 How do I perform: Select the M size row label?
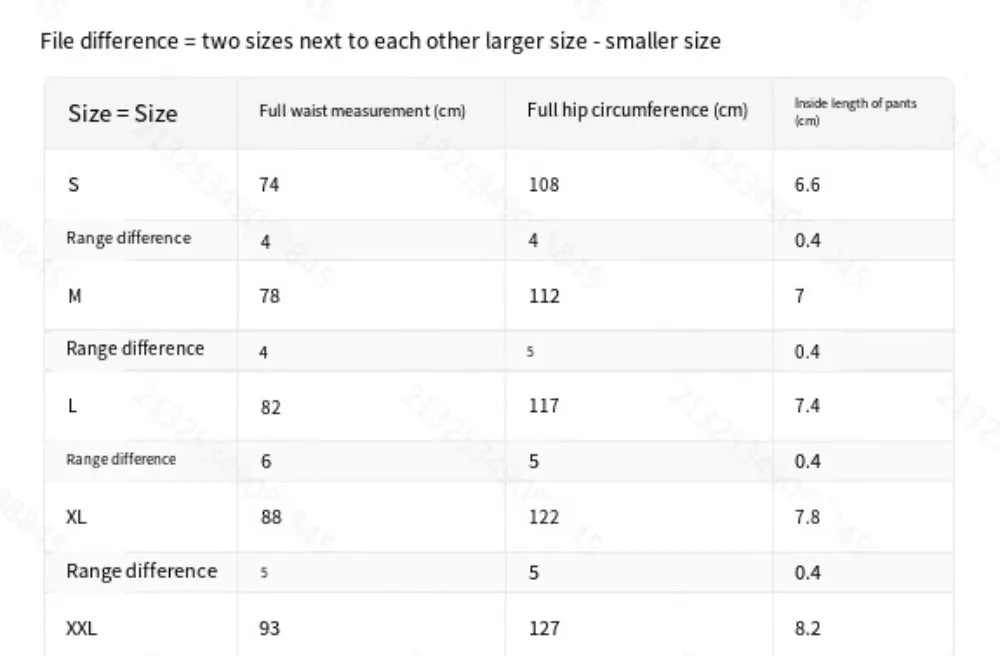coord(75,296)
